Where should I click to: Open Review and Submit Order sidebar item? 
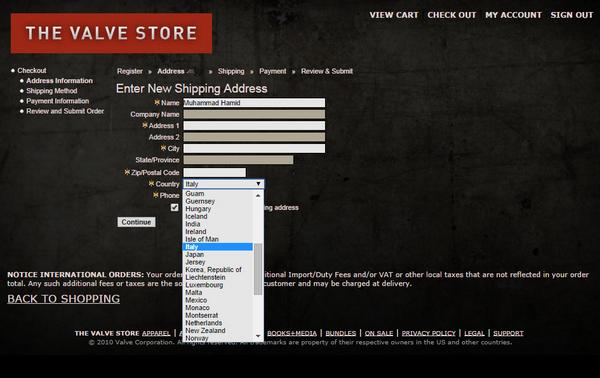[x=65, y=111]
